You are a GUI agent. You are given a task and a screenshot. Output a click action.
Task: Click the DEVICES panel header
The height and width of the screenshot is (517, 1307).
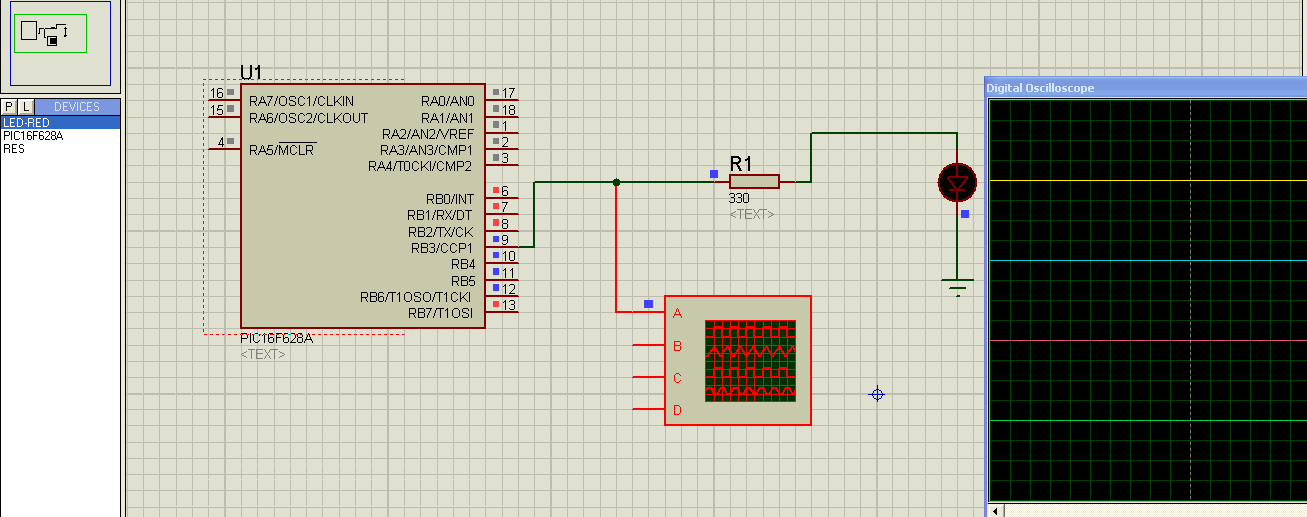(77, 107)
